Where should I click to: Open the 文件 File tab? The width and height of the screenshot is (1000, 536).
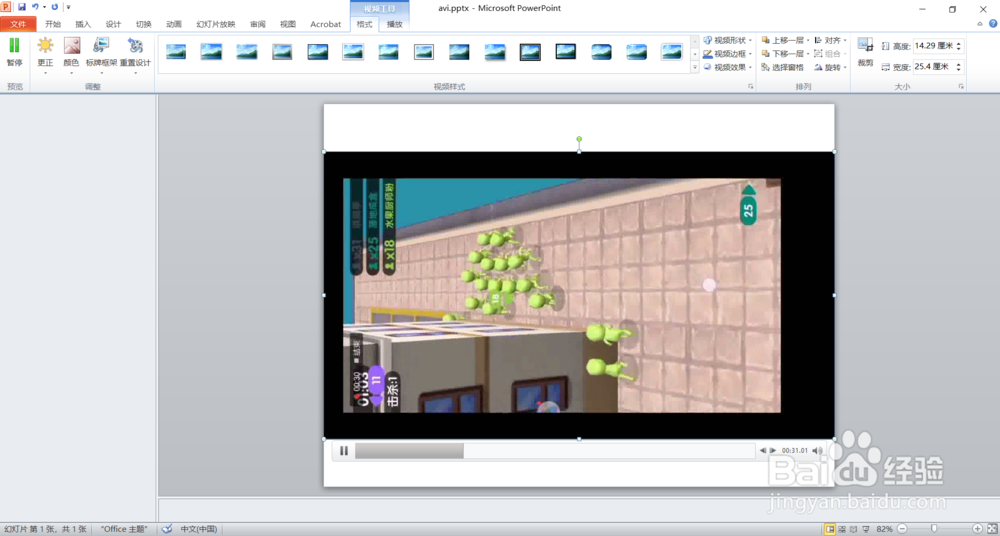18,24
